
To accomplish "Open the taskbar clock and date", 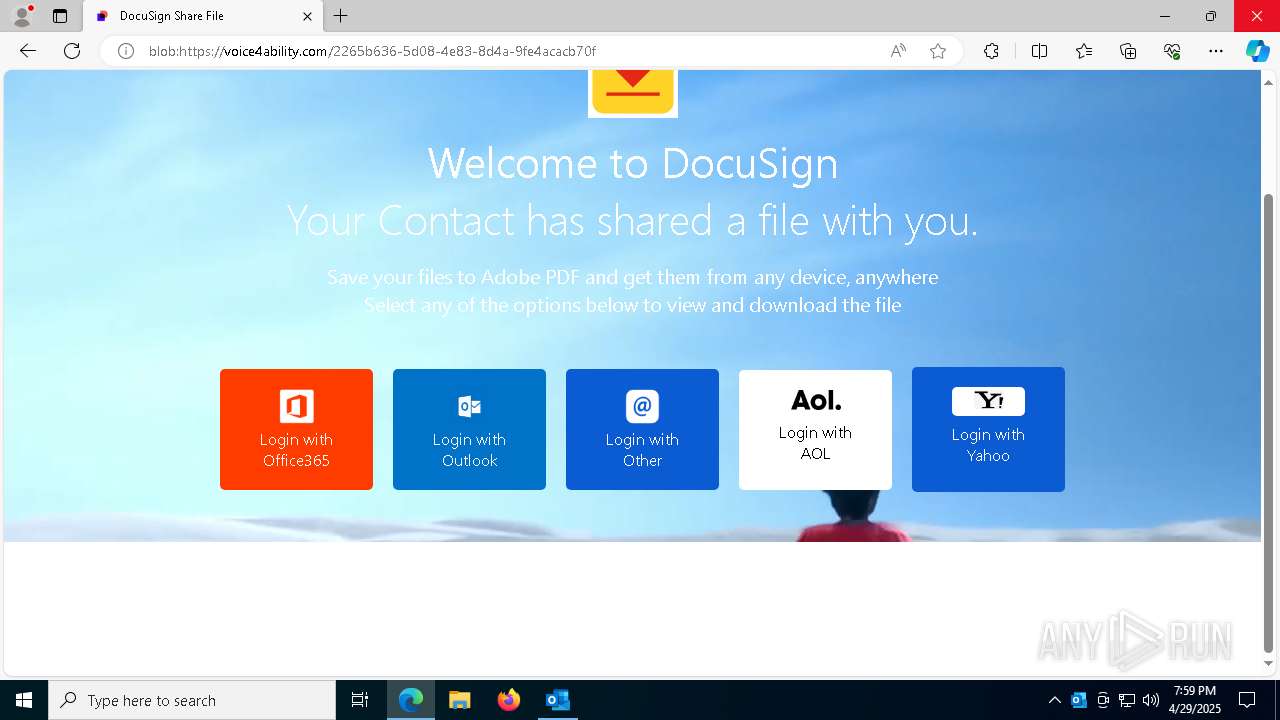I will pyautogui.click(x=1195, y=700).
